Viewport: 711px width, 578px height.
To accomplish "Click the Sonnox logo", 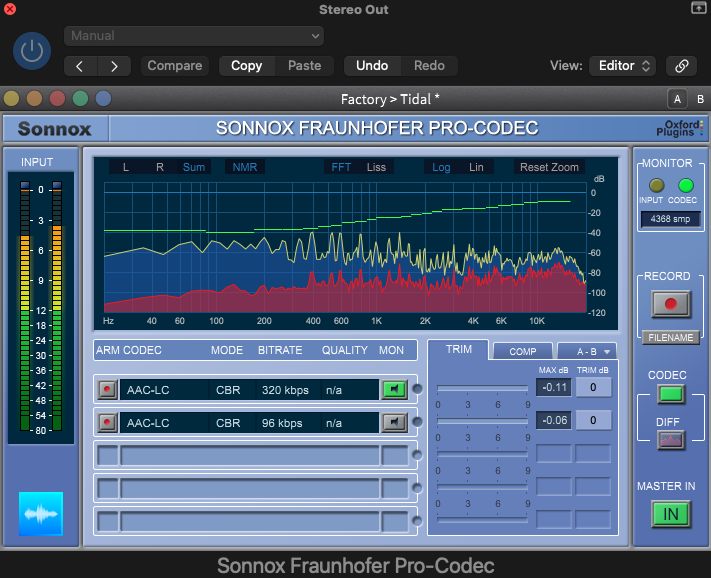I will (55, 129).
